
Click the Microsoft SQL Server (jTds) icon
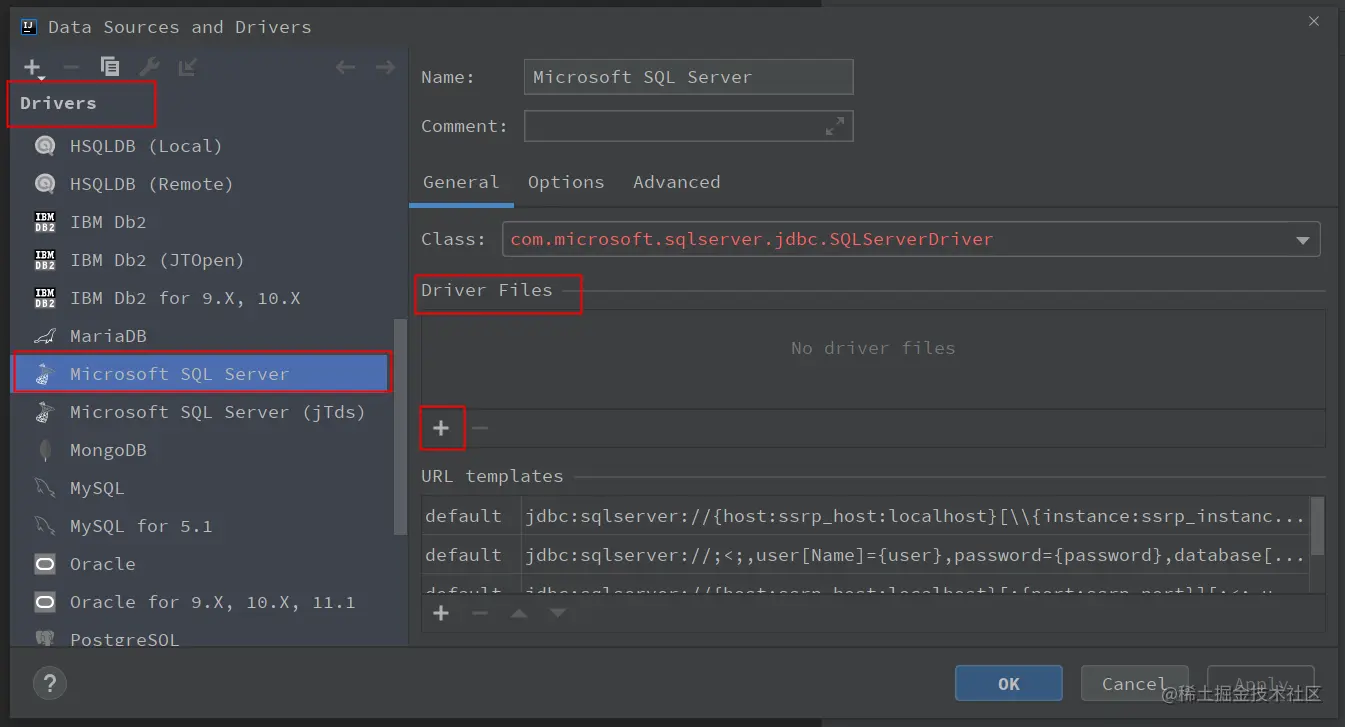[45, 412]
